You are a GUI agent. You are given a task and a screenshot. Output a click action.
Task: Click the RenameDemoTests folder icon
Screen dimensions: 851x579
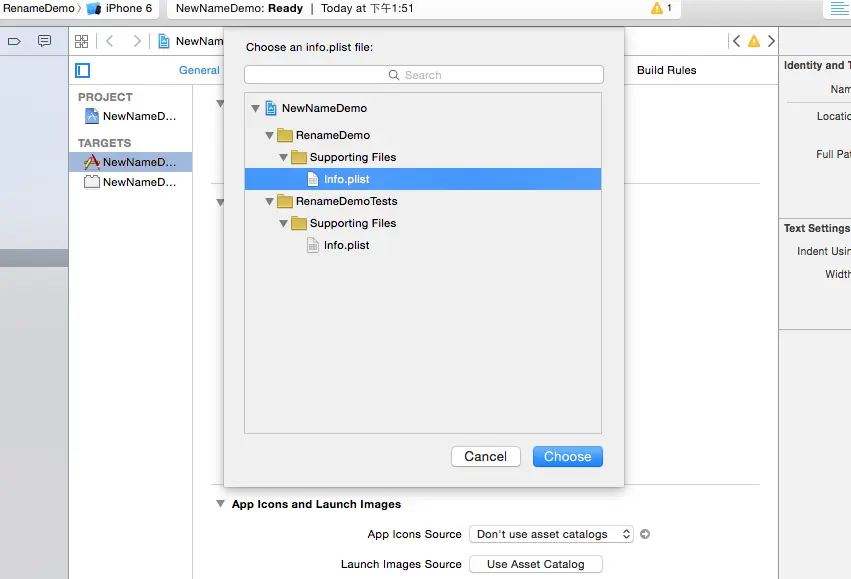click(x=285, y=201)
